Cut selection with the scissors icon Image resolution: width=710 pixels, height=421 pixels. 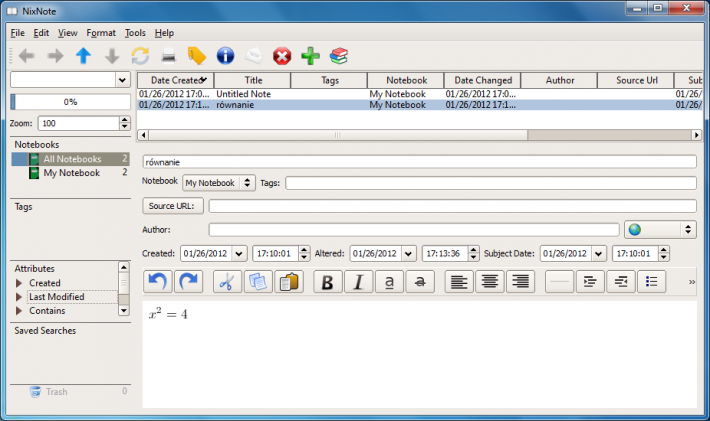pos(227,282)
